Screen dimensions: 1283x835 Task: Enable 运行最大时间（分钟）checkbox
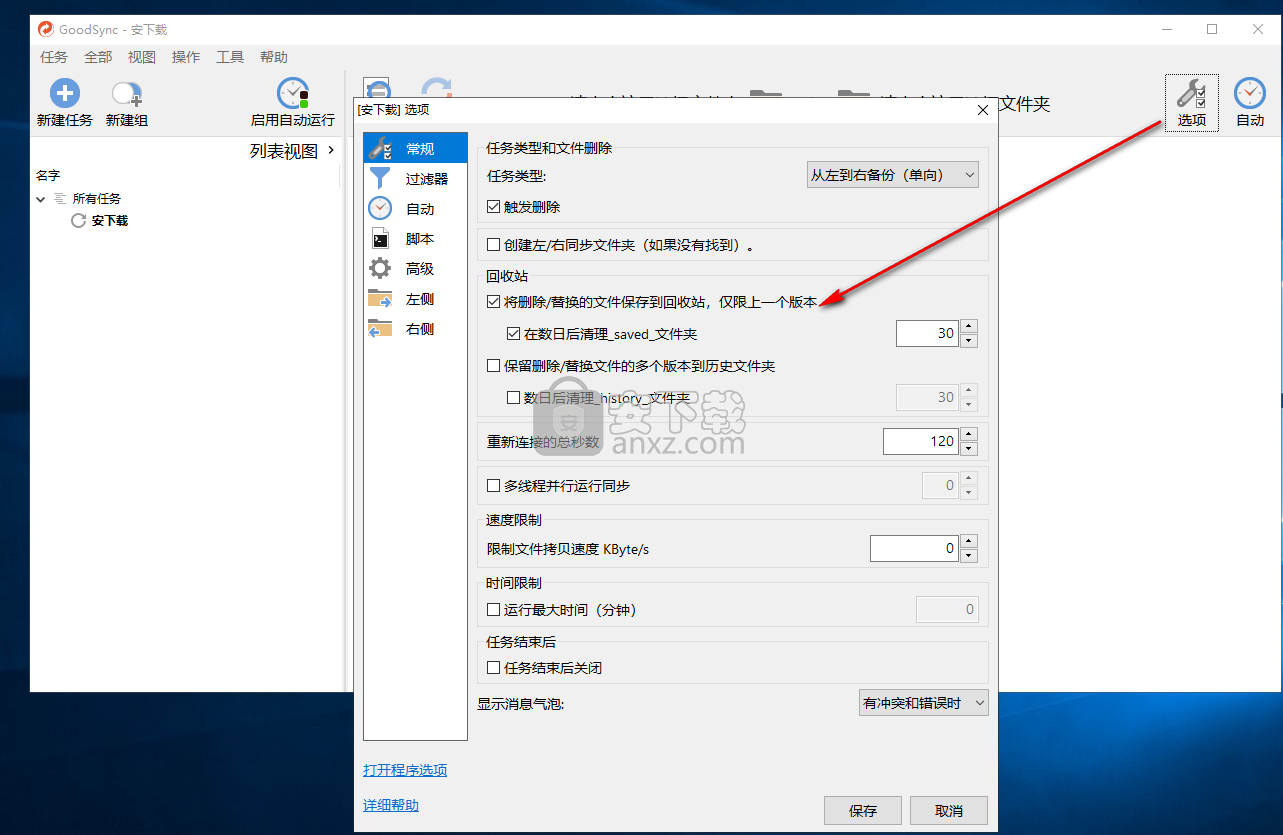coord(493,609)
